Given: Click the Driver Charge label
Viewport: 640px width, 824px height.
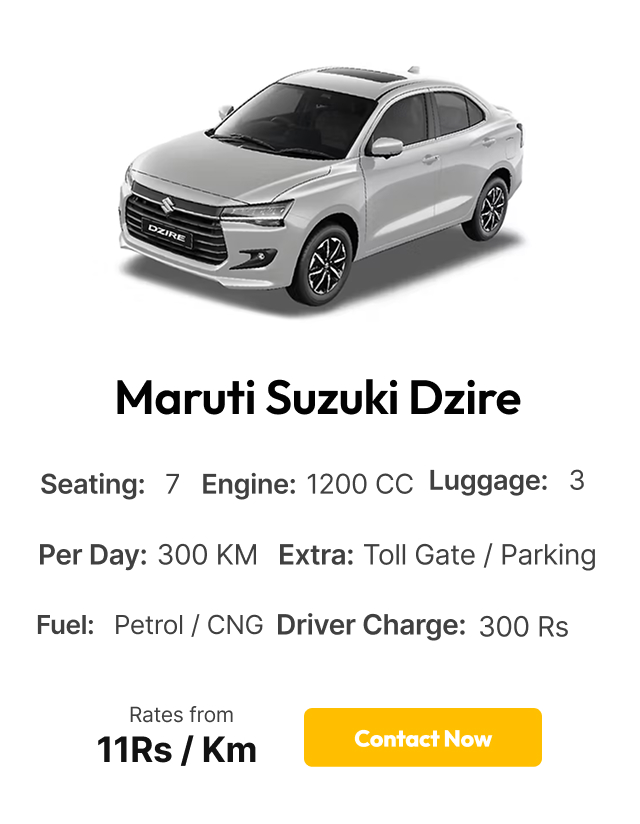Looking at the screenshot, I should [371, 625].
